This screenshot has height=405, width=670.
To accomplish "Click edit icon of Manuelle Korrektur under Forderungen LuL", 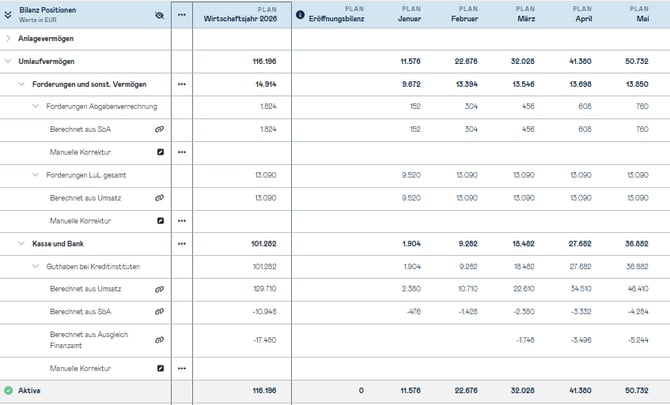I will coord(159,219).
